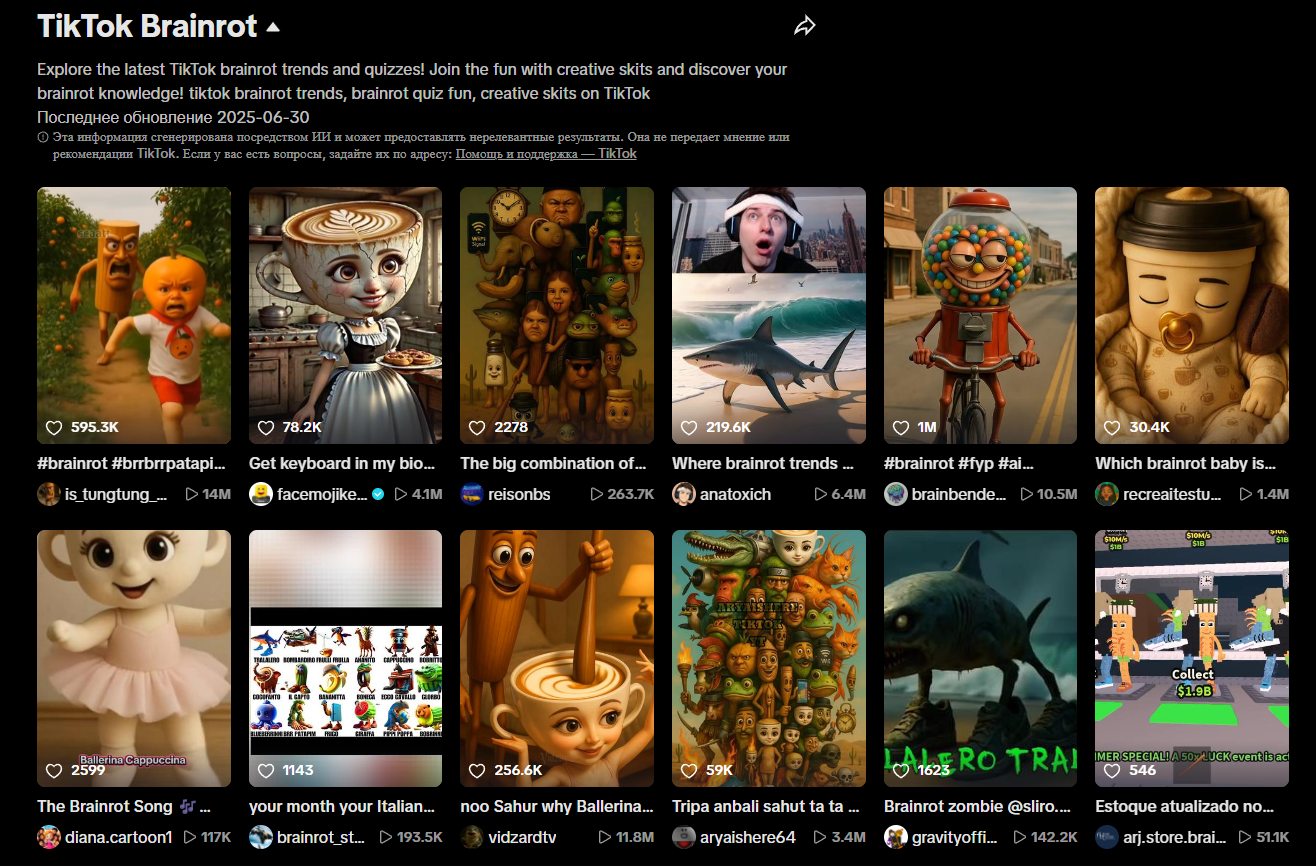This screenshot has width=1316, height=866.
Task: Click the heart icon showing 2599 likes
Action: click(54, 770)
